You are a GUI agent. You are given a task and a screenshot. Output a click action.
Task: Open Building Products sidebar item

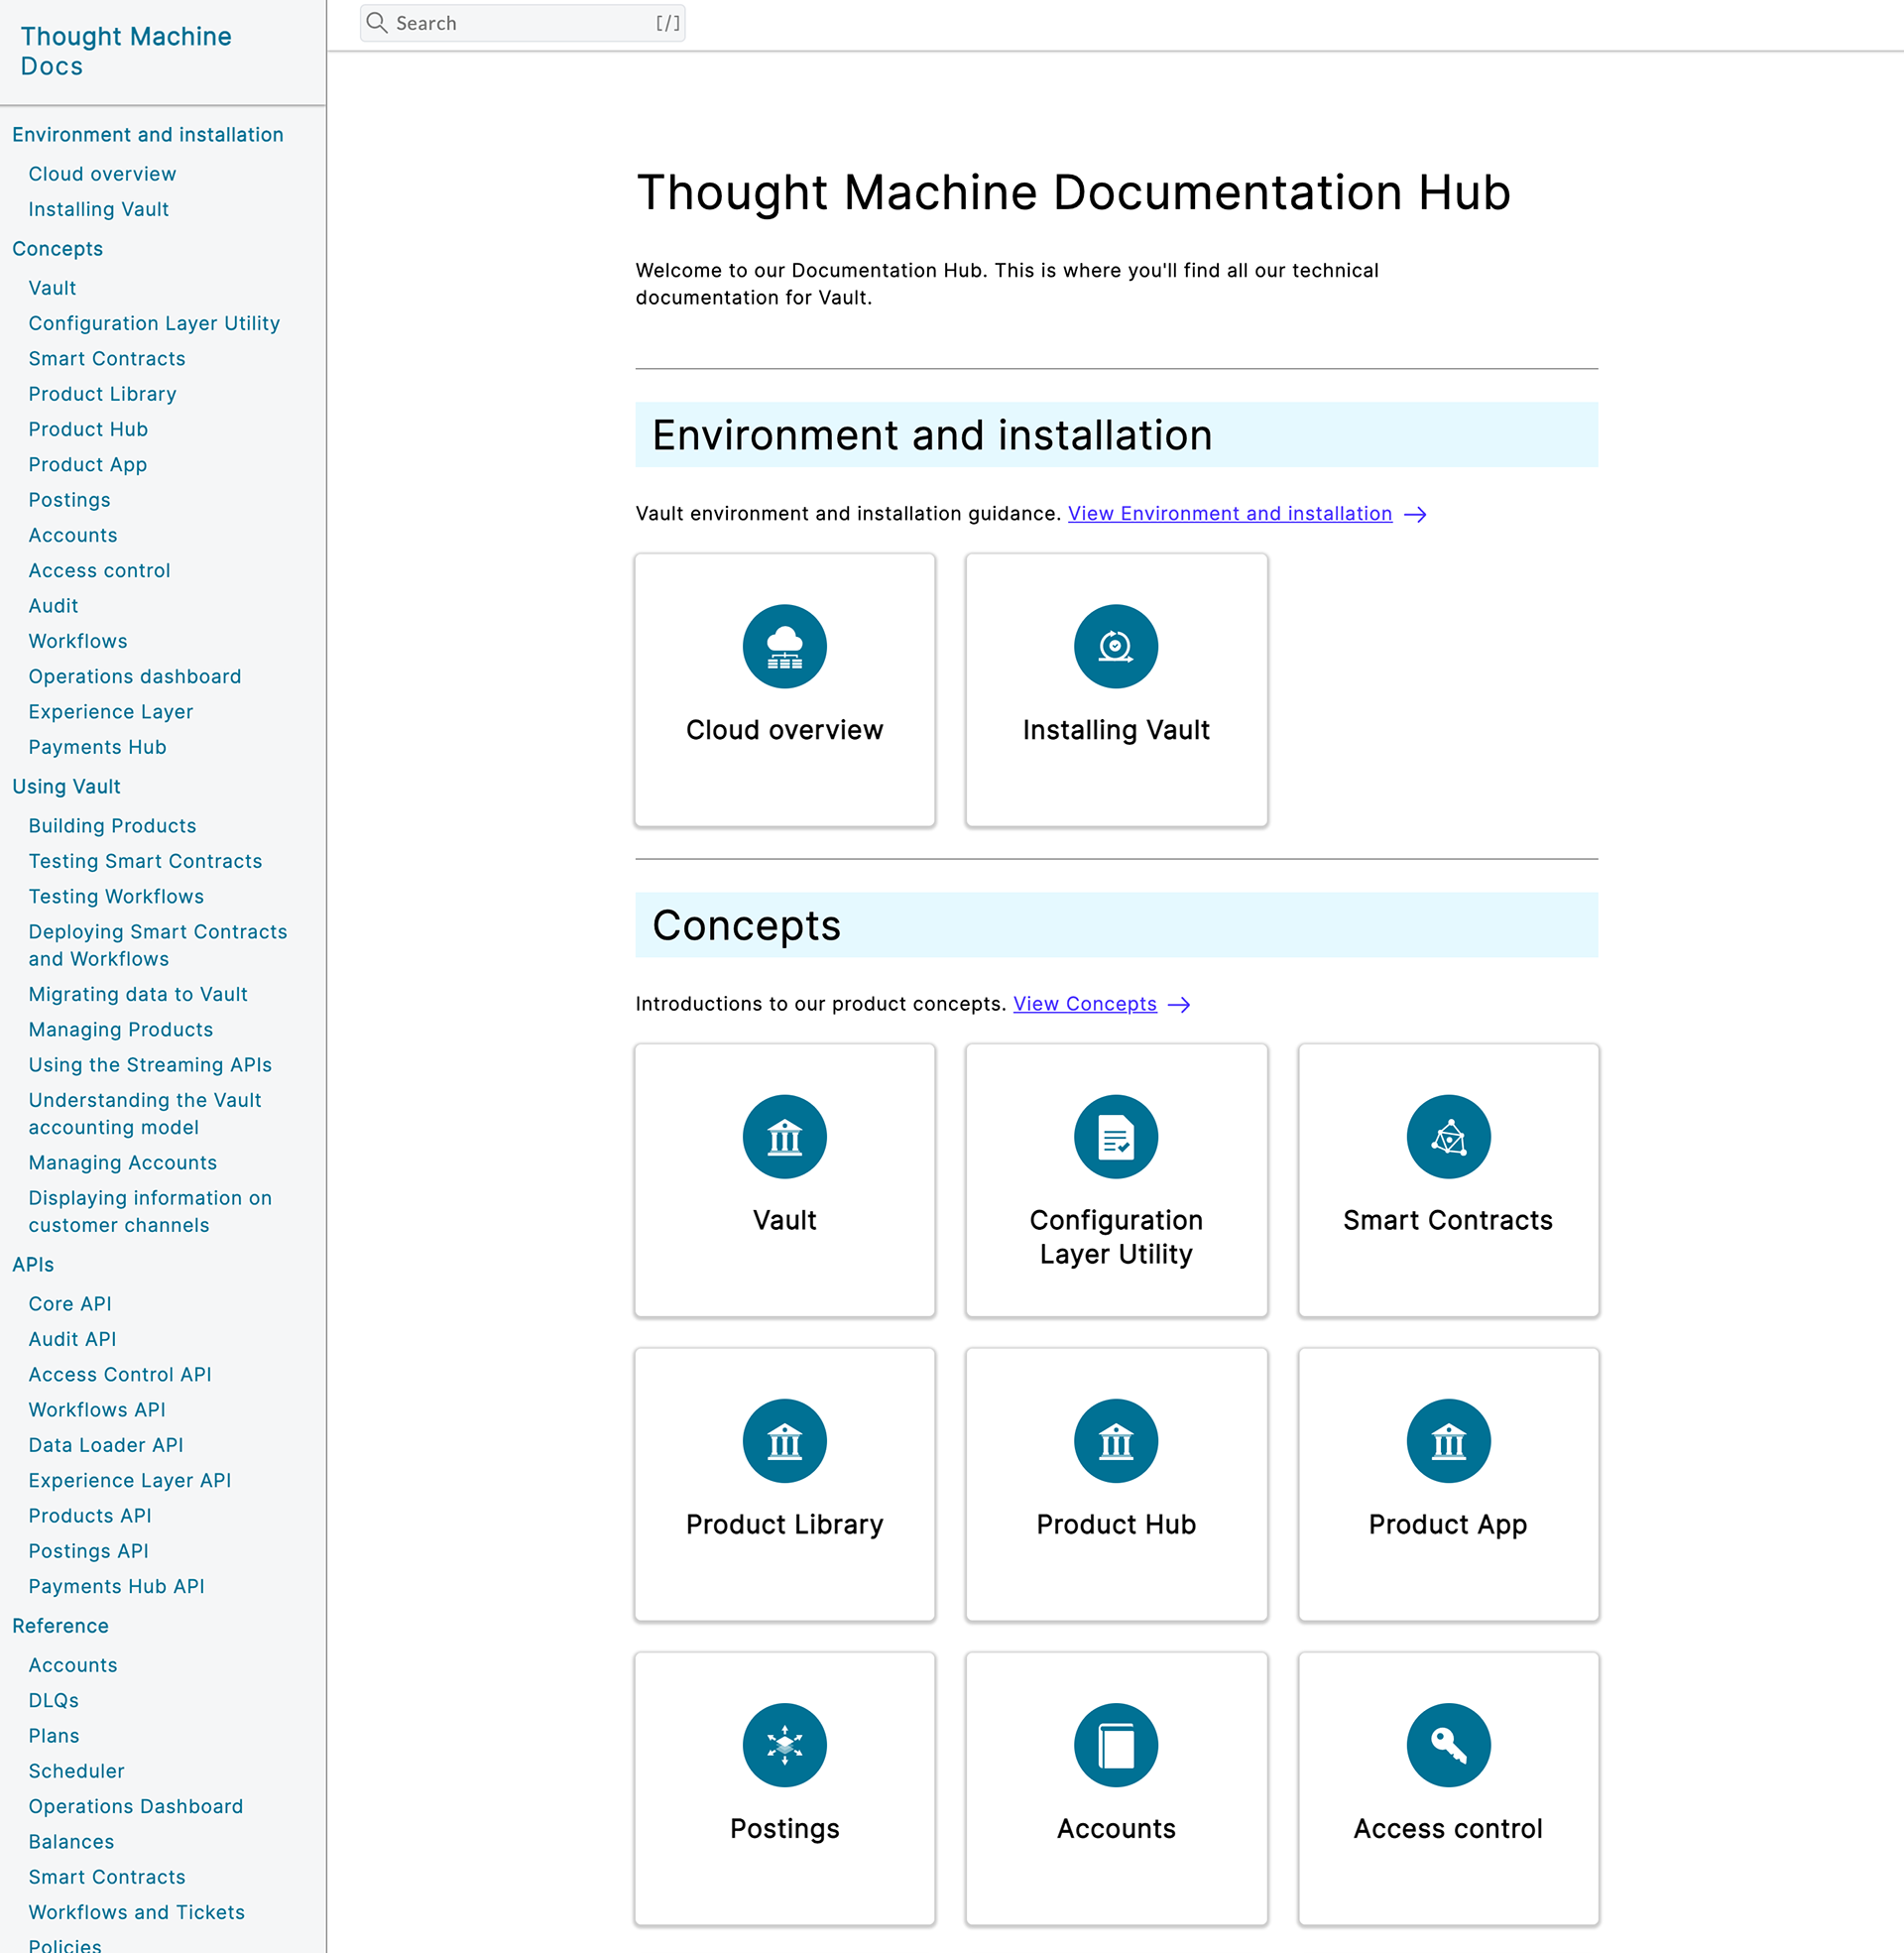[112, 826]
